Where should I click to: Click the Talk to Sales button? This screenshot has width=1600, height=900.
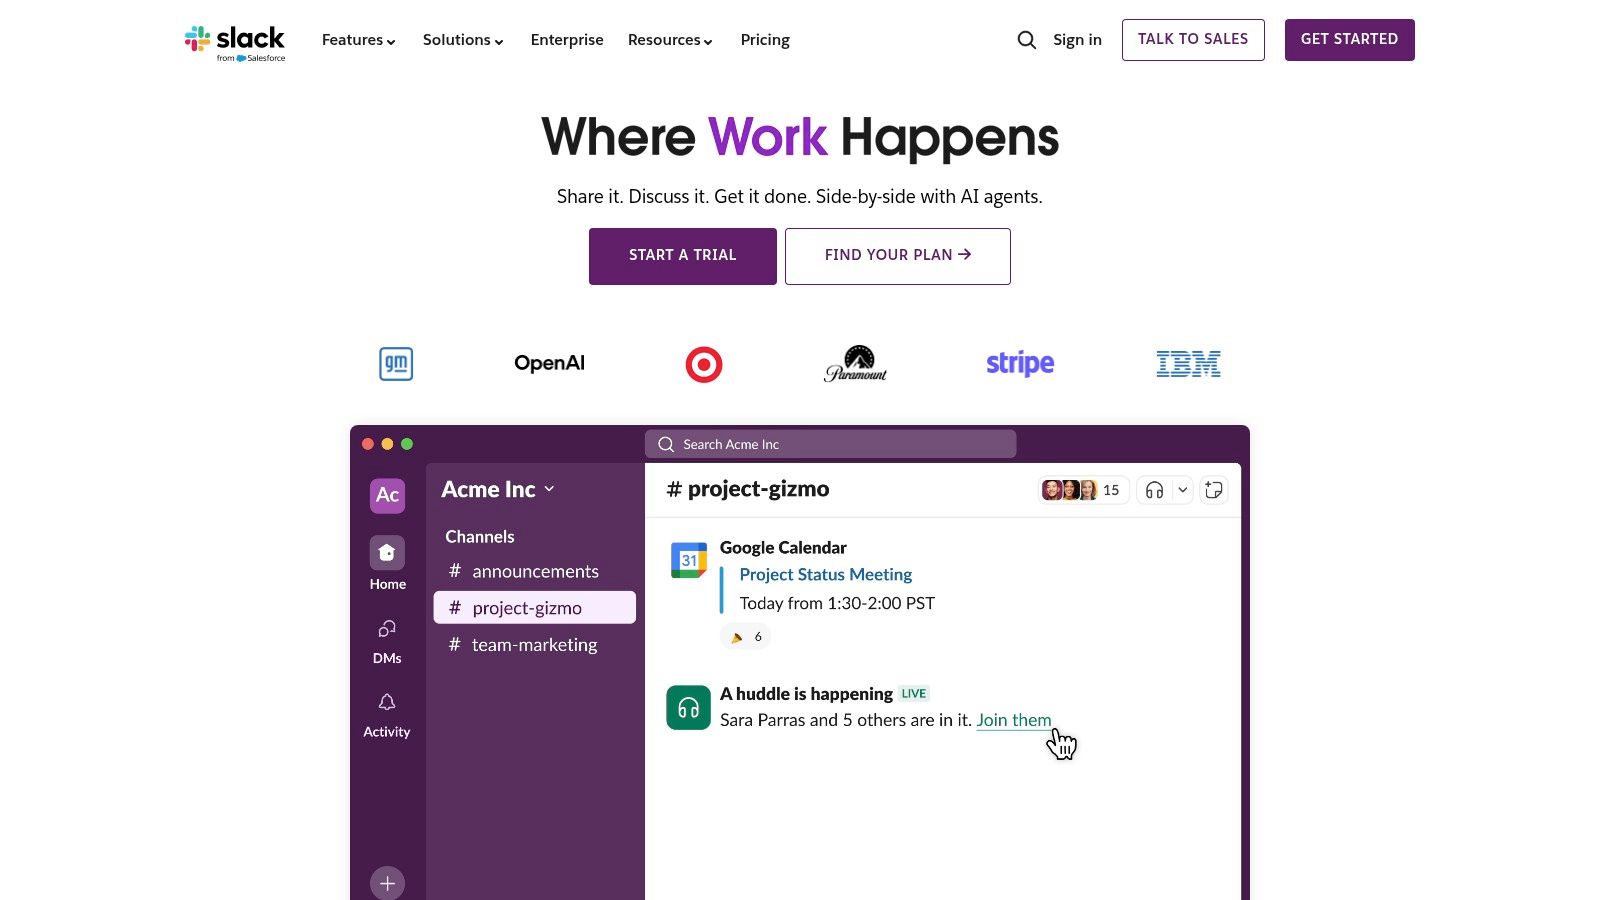[1193, 40]
